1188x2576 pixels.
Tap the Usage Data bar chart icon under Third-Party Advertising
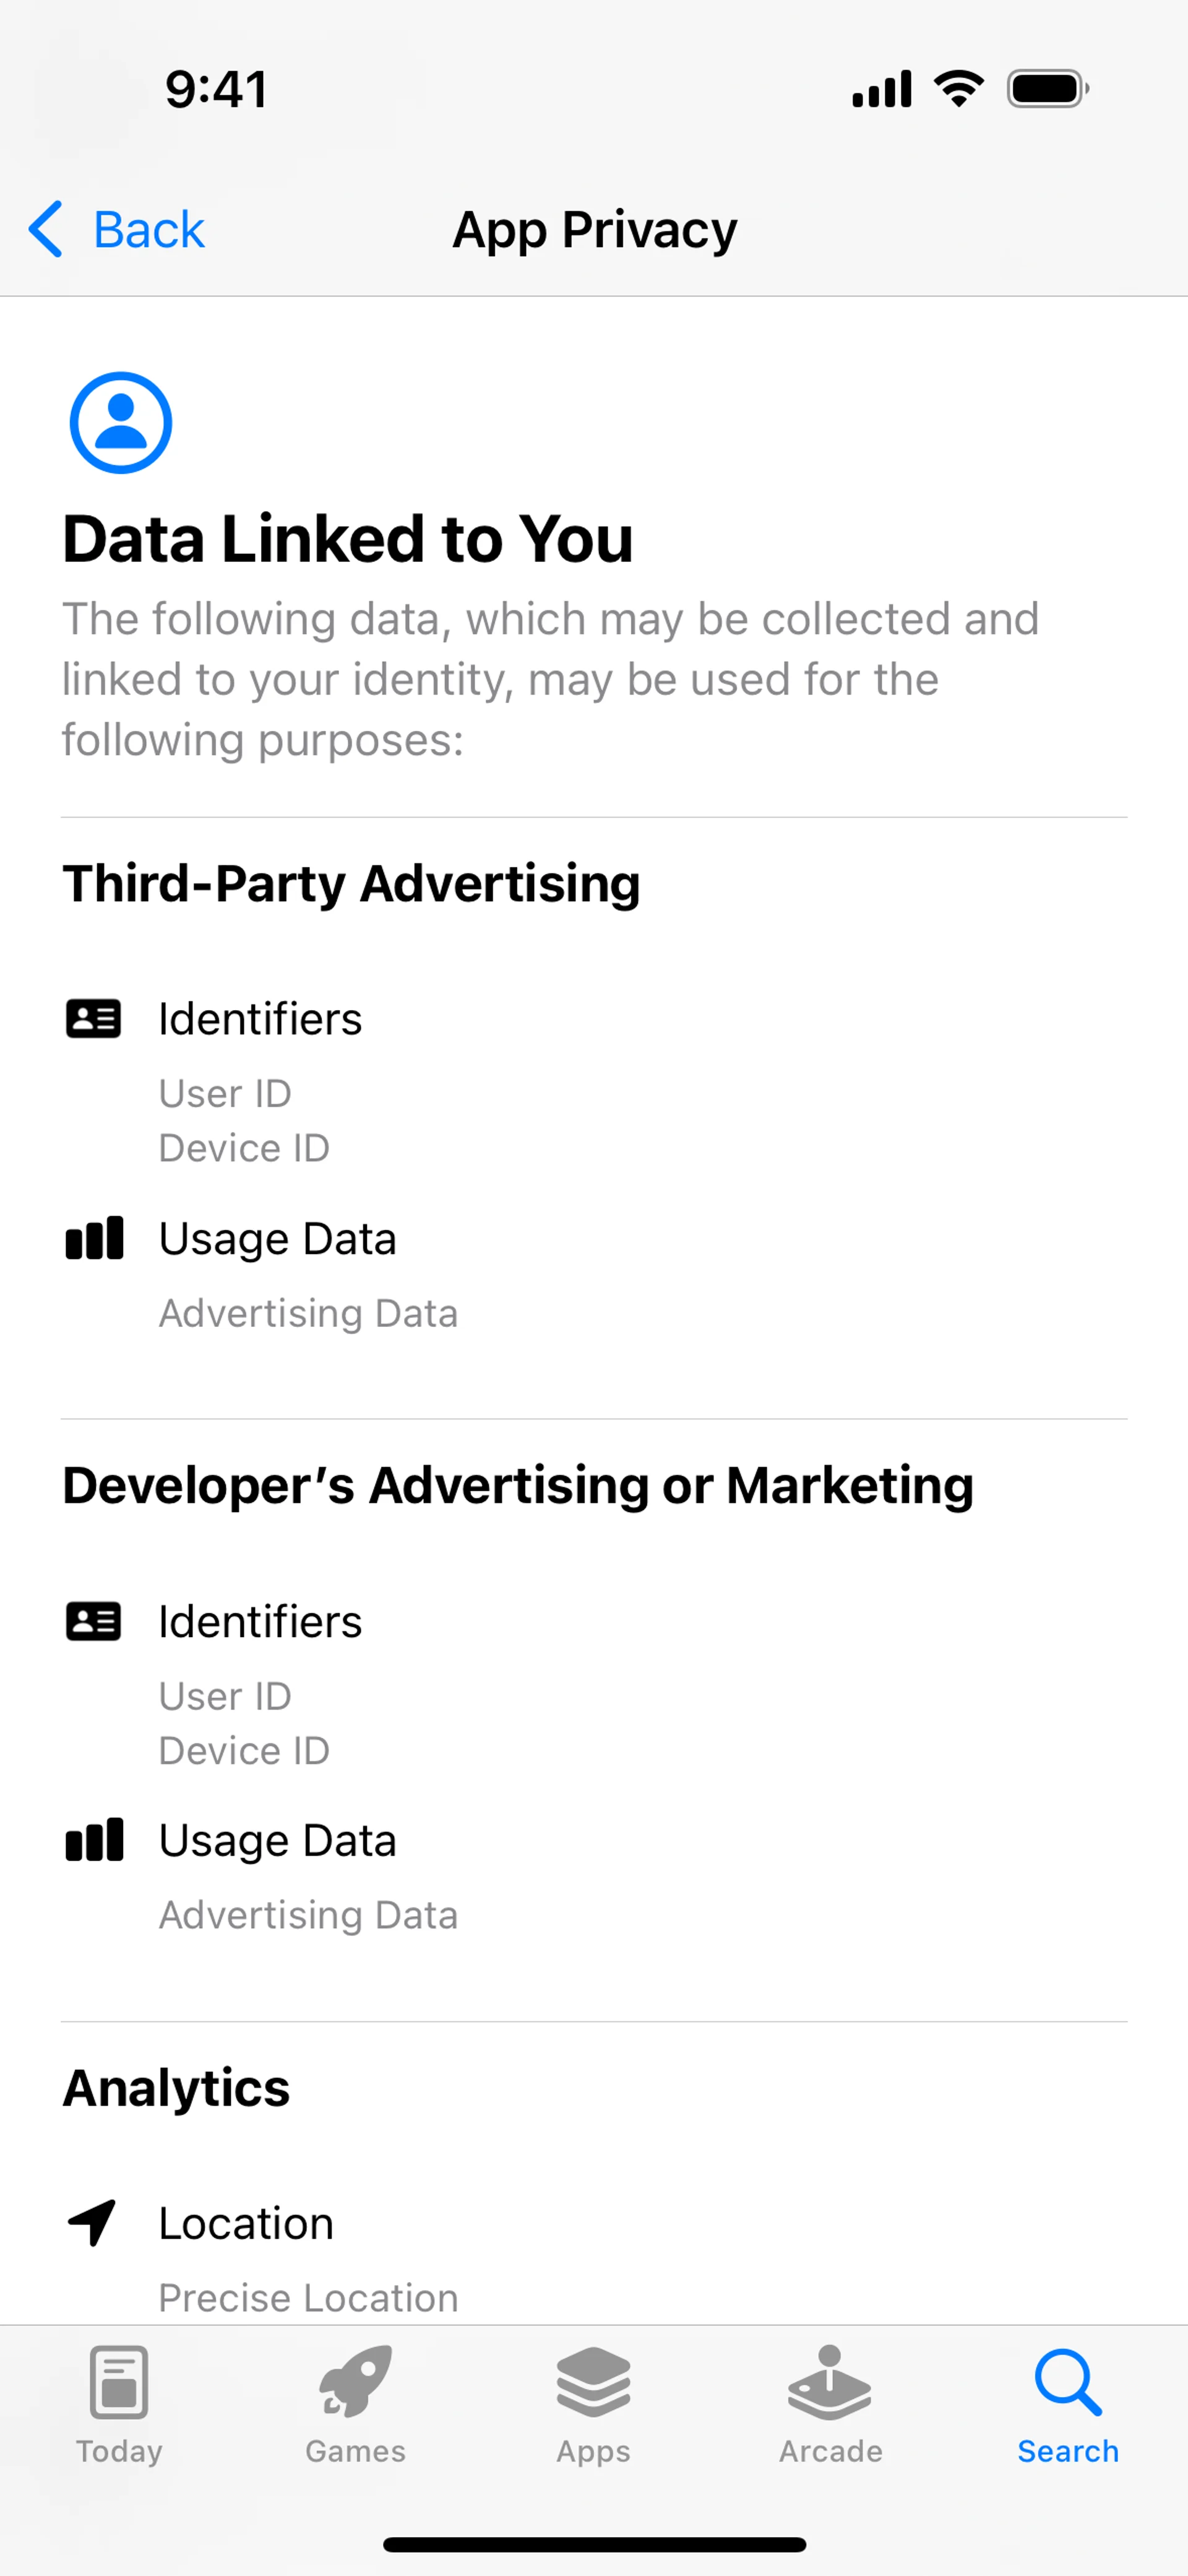coord(94,1238)
